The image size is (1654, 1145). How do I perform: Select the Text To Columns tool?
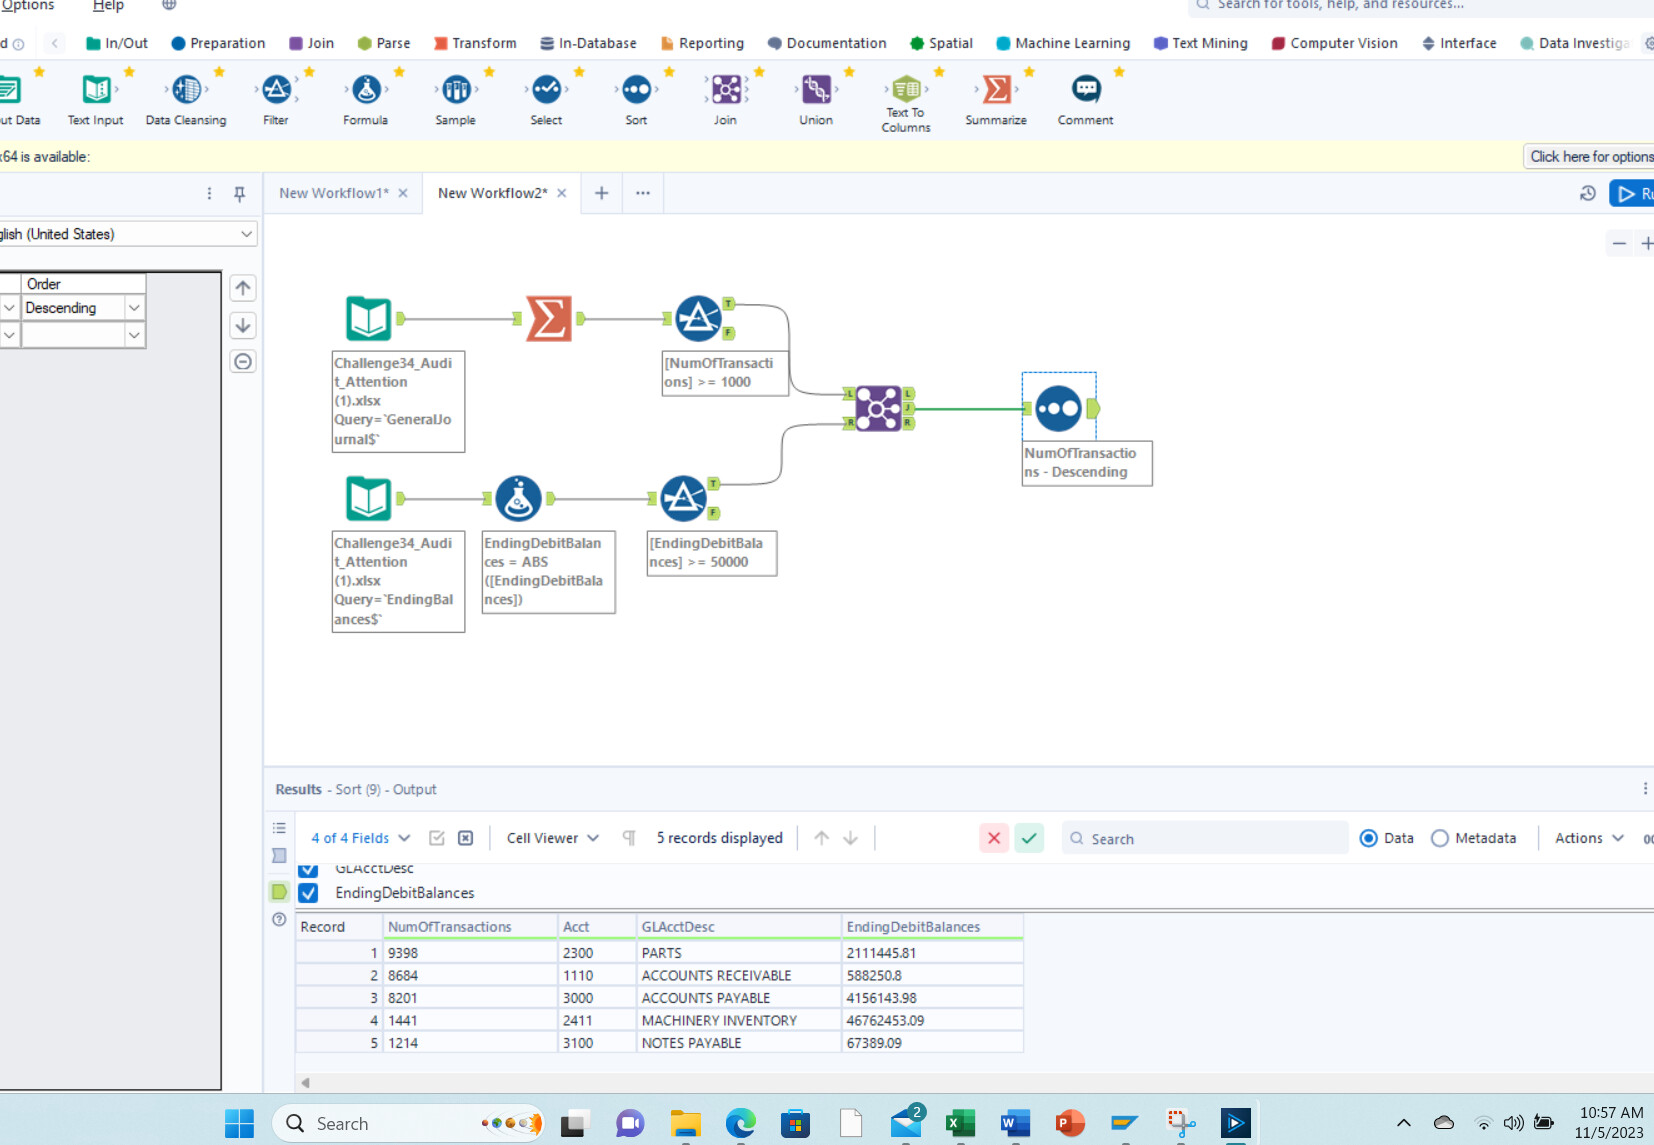coord(906,89)
